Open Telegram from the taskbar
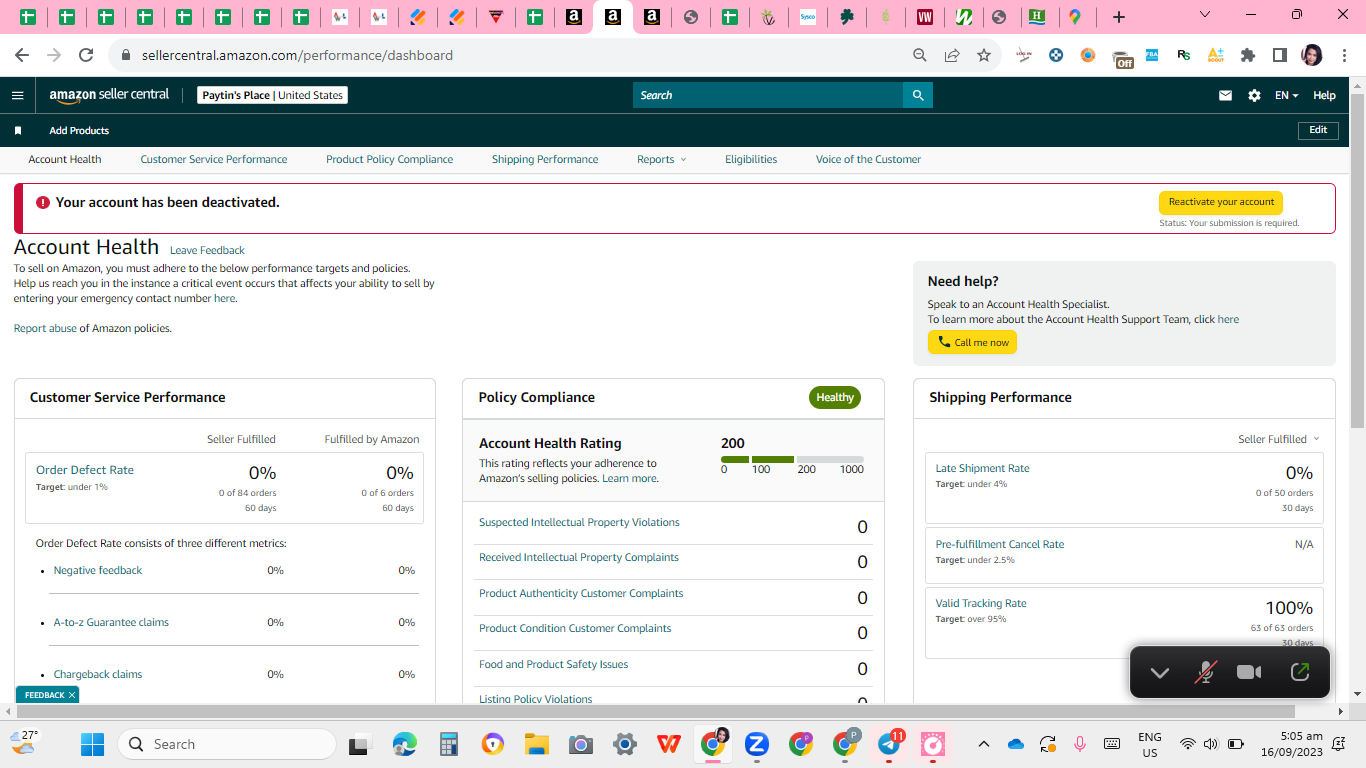Screen dimensions: 1366x768 889,744
